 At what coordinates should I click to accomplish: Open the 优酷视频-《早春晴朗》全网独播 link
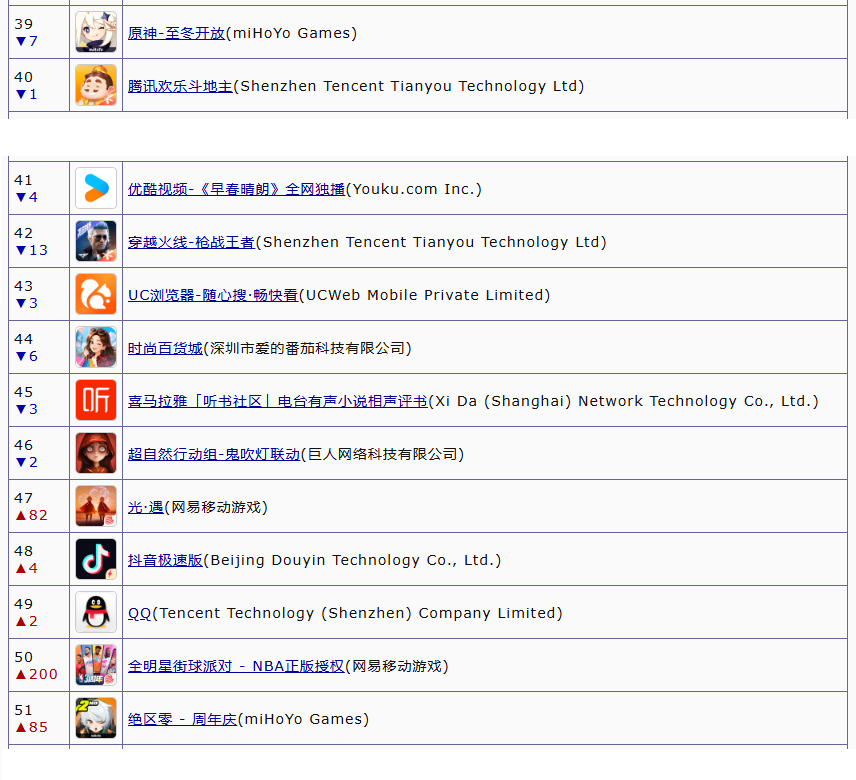(236, 189)
